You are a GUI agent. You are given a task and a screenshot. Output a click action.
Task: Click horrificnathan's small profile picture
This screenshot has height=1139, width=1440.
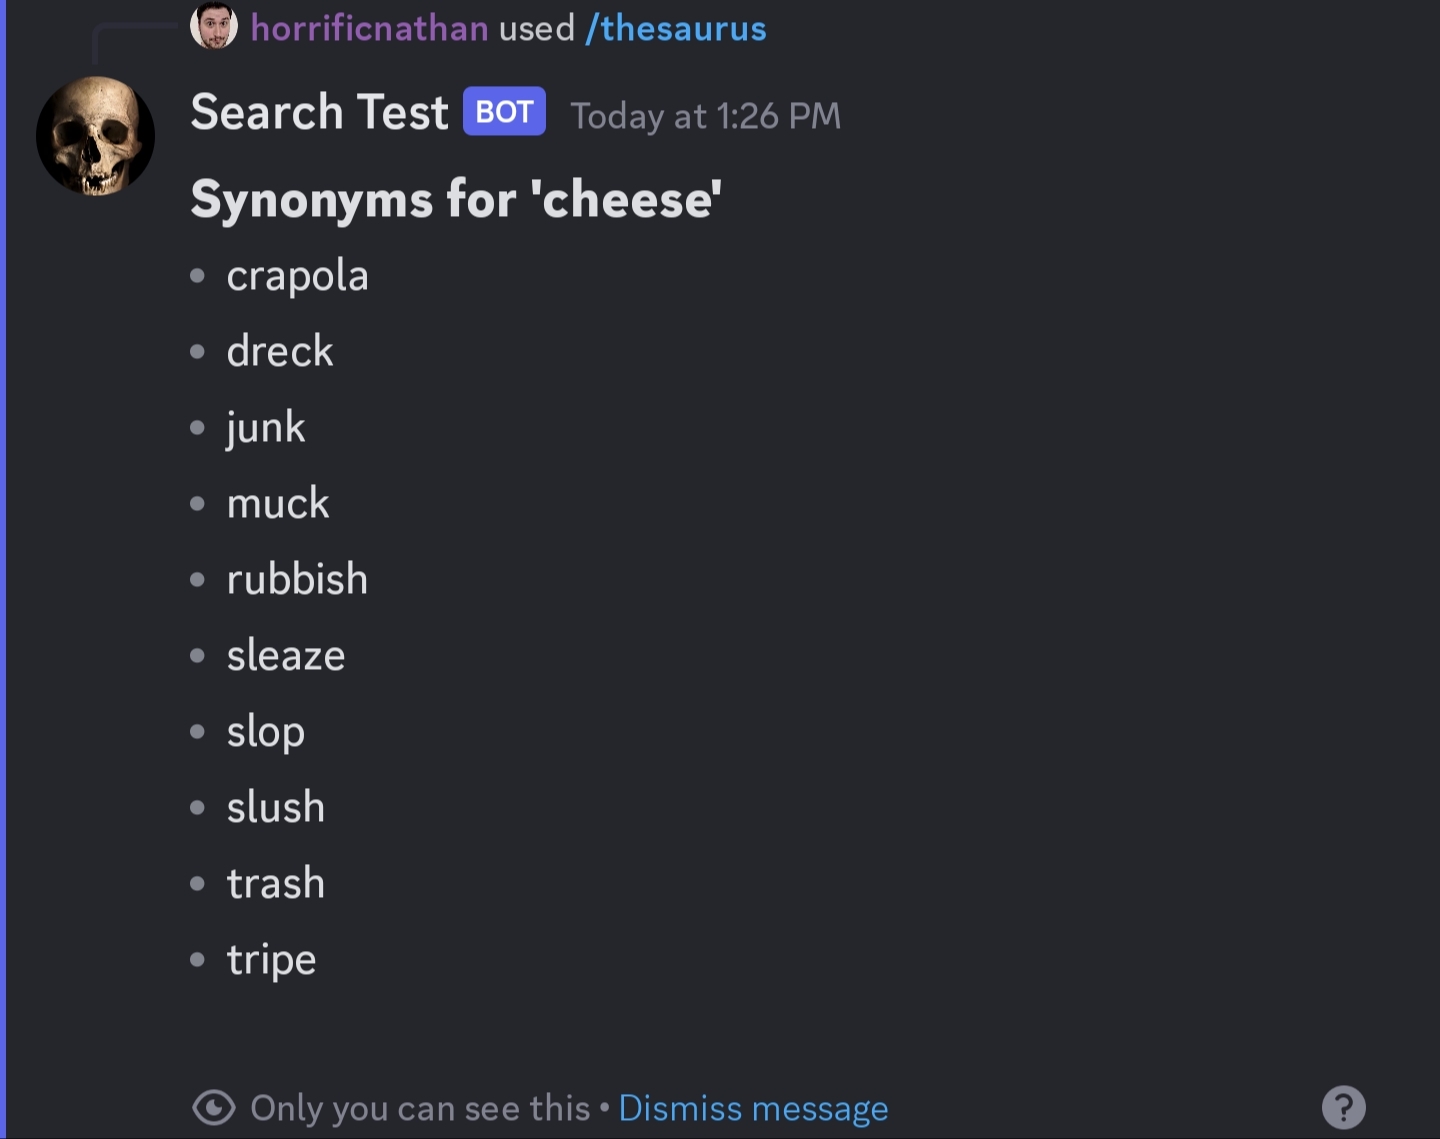point(213,26)
